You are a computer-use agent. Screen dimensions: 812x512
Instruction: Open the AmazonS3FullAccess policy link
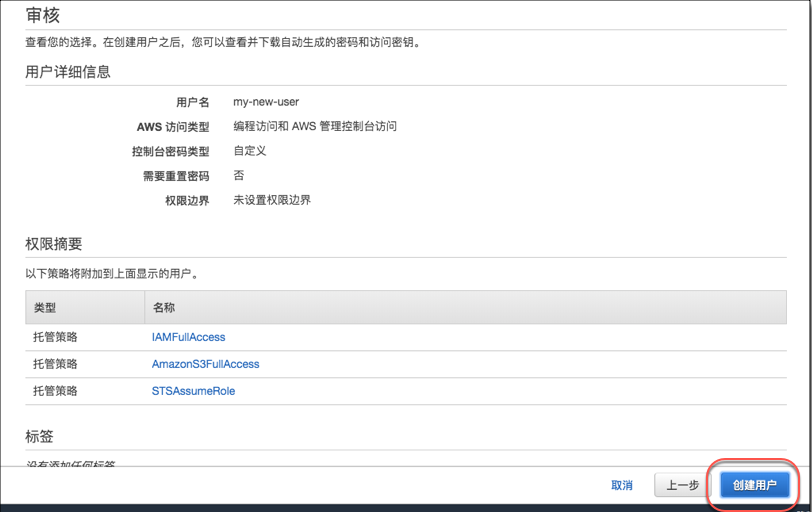click(x=205, y=364)
